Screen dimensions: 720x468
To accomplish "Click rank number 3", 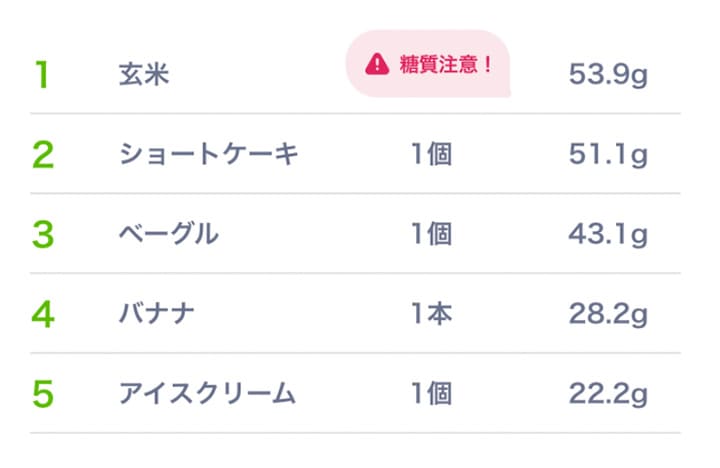I will [43, 234].
